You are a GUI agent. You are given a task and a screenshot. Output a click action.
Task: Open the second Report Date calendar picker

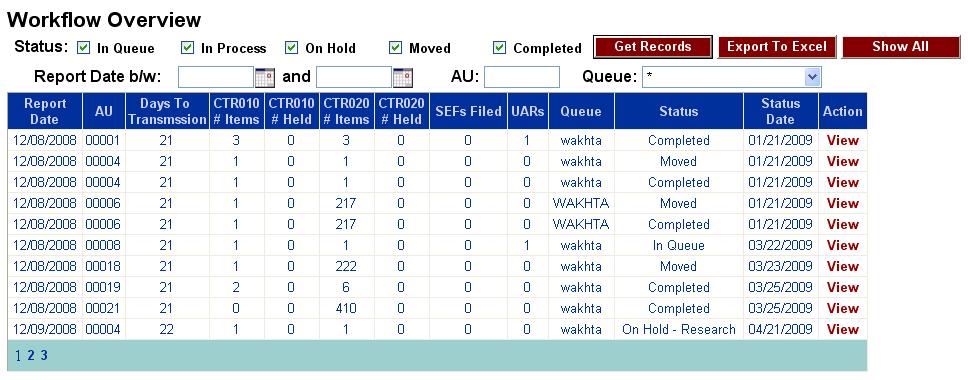[x=403, y=78]
